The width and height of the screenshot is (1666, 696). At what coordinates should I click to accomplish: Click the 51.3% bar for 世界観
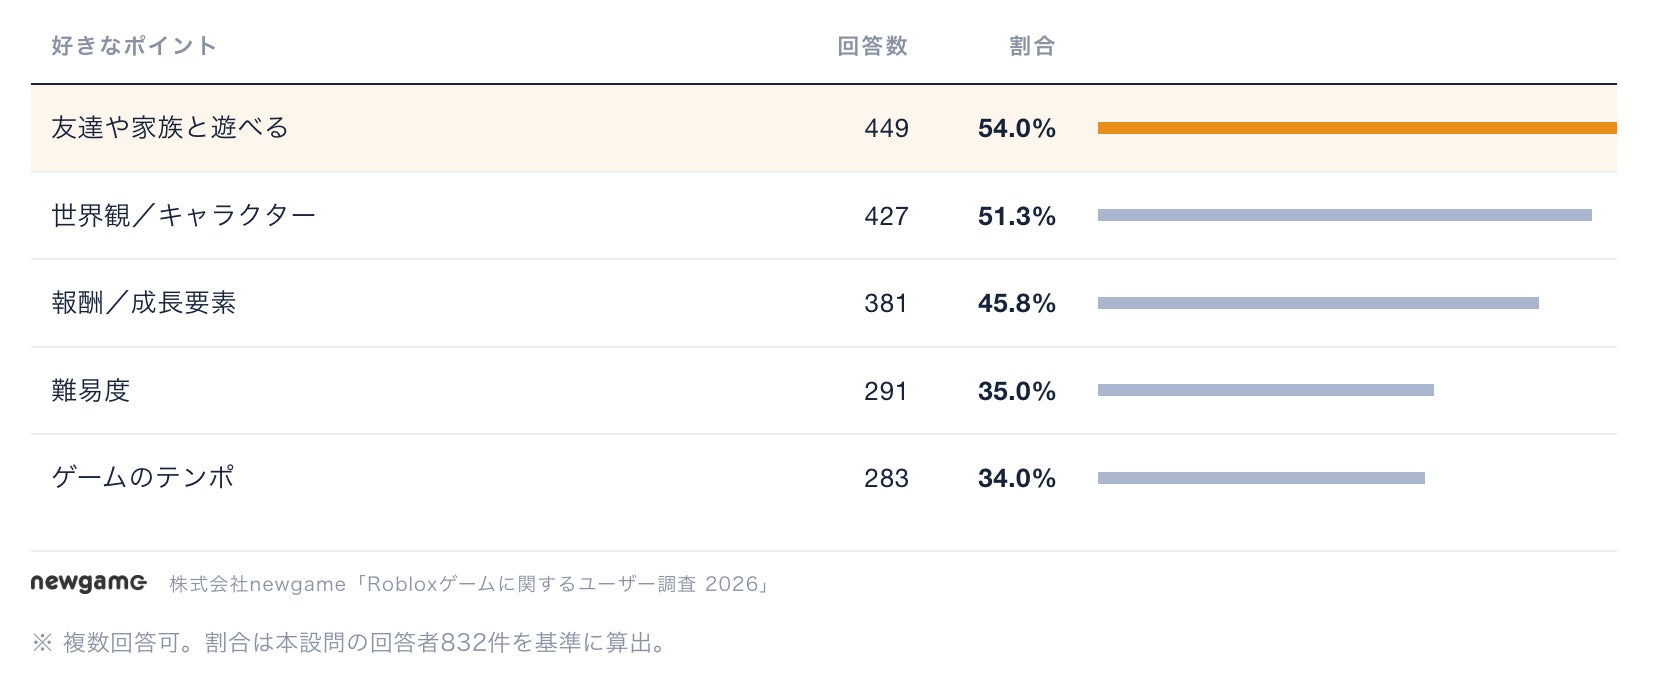click(x=1345, y=215)
